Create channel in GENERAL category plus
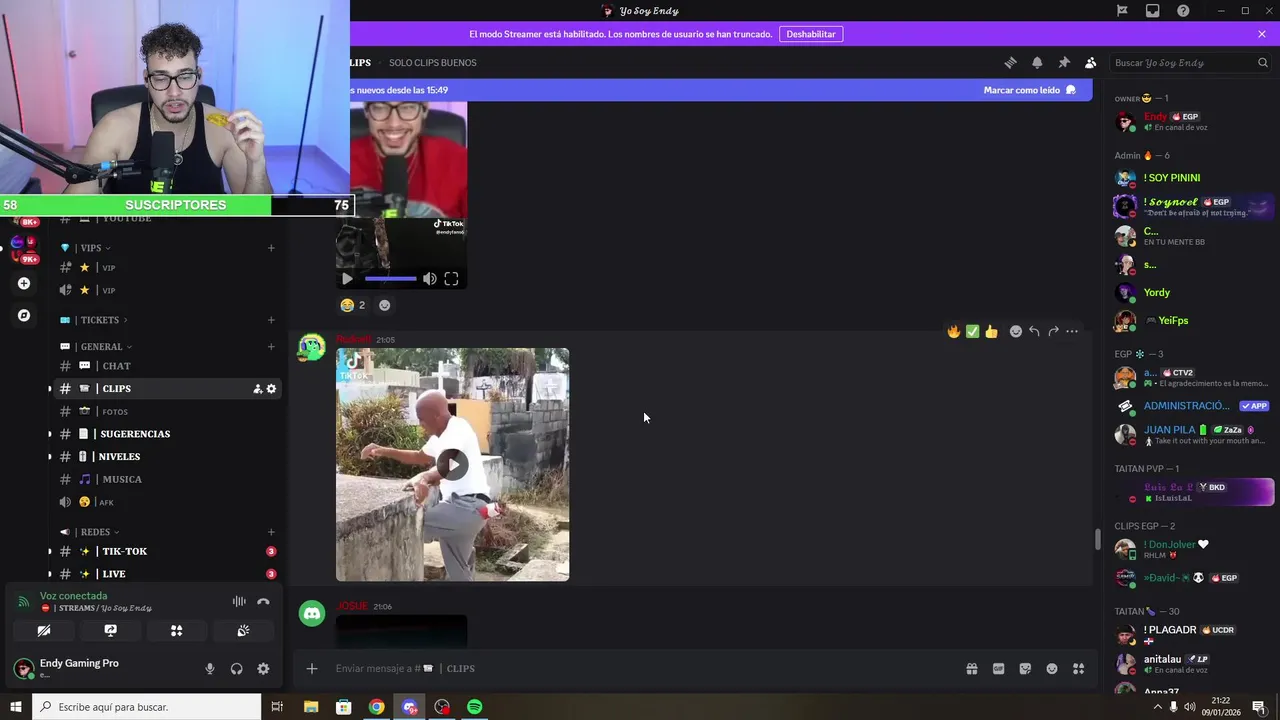Screen dimensions: 1280x720 271,346
